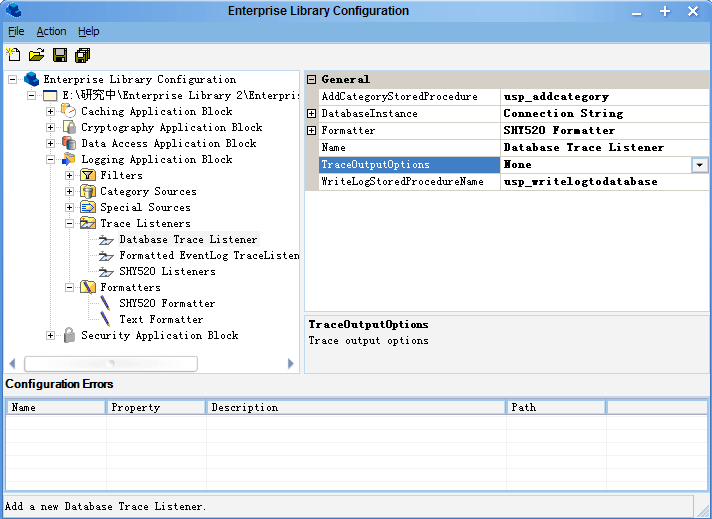Sort errors by Description column header
Viewport: 712px width, 519px height.
coord(356,407)
